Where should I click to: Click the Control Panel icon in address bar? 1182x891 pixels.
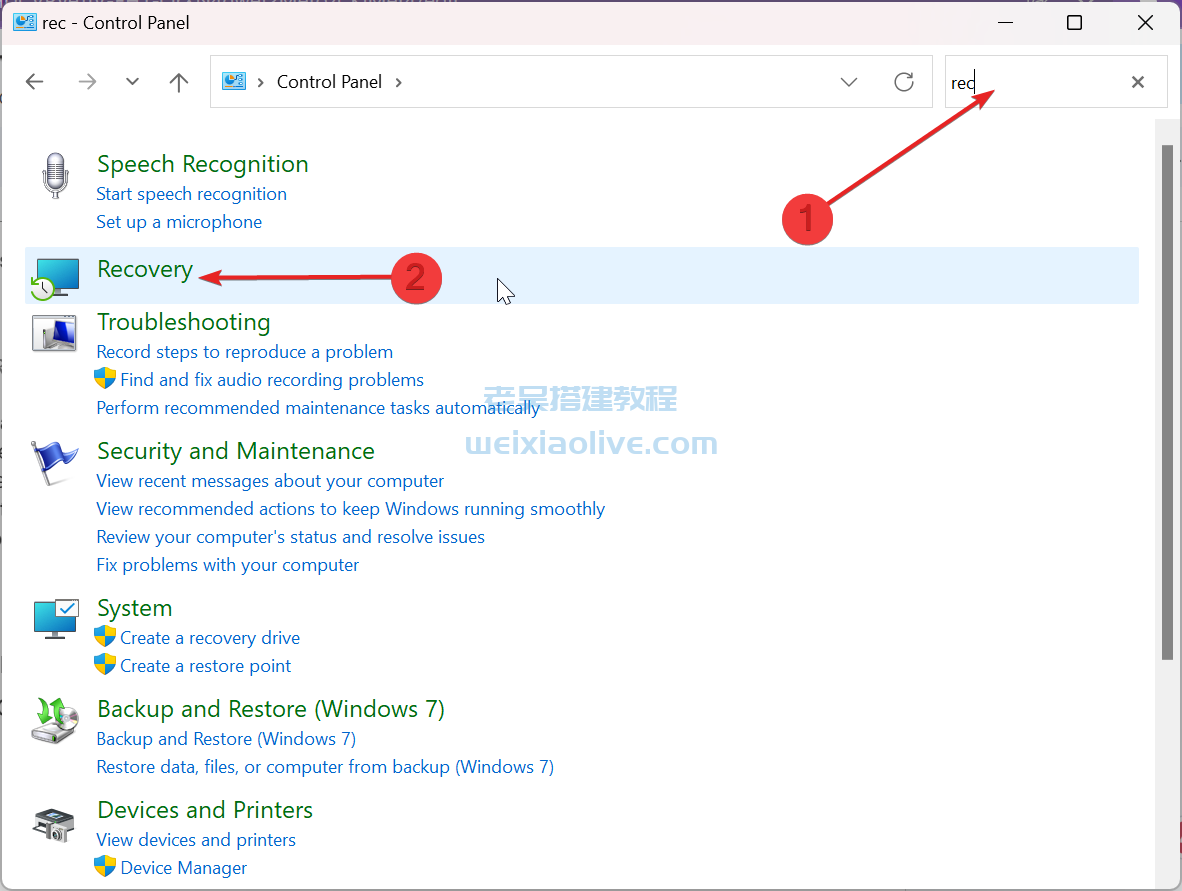234,82
